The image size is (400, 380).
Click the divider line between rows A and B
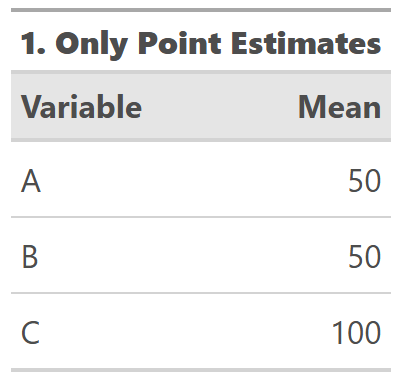click(x=201, y=217)
